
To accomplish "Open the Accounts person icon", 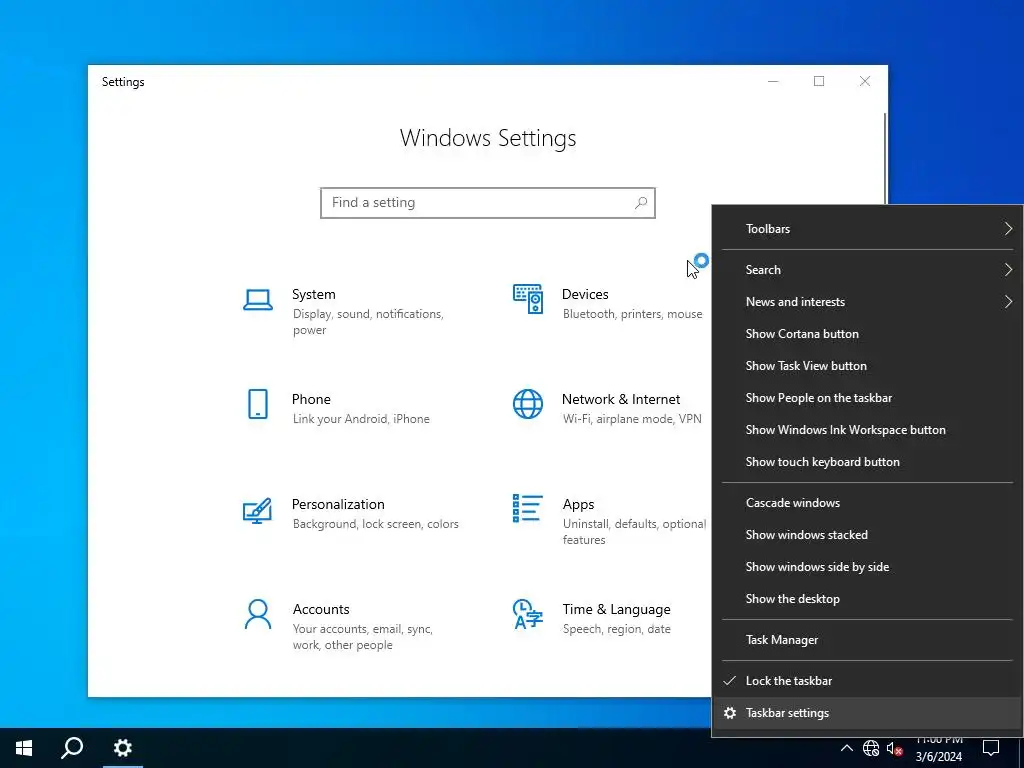I will click(x=258, y=615).
